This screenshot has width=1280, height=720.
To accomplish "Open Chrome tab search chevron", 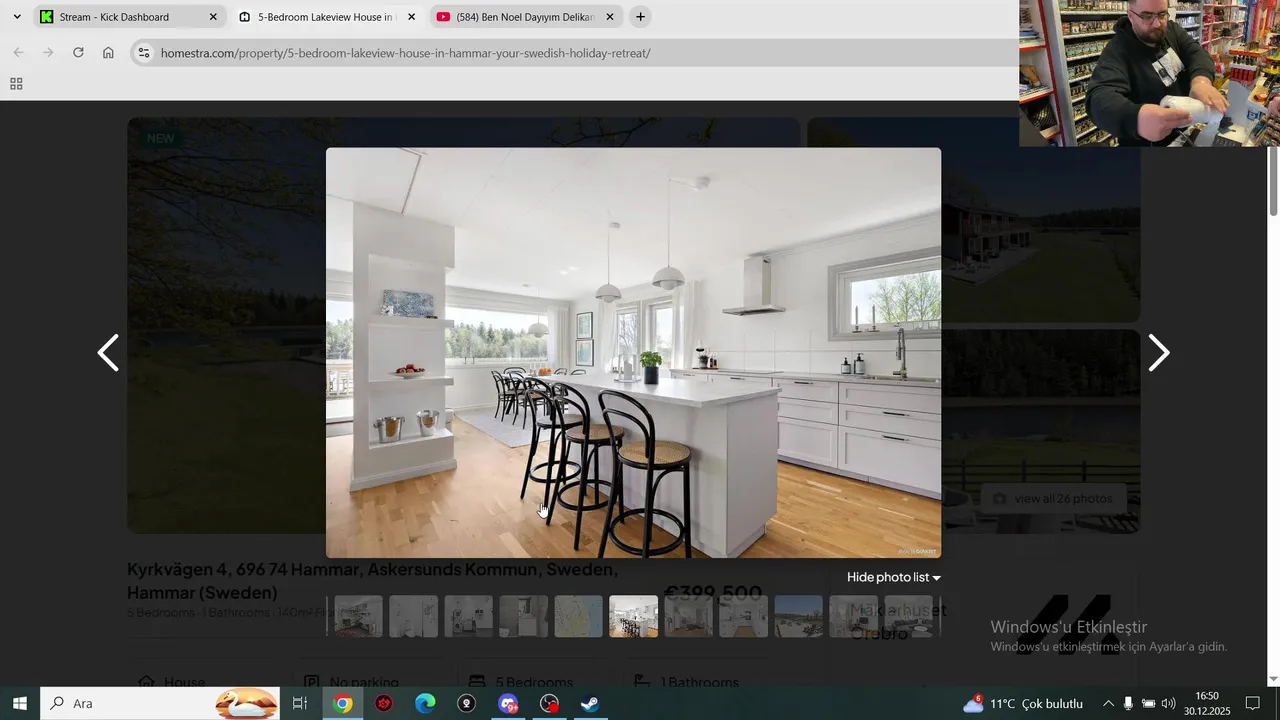I will click(17, 17).
